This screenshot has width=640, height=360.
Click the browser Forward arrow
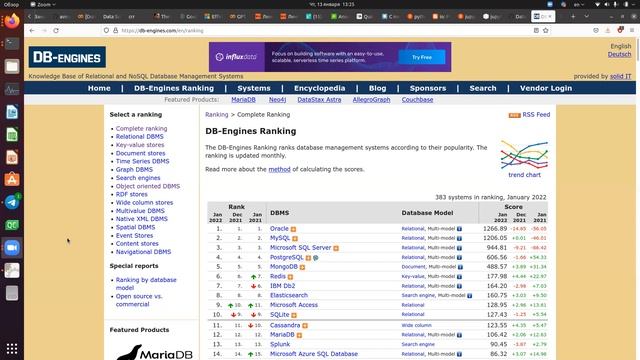tap(44, 31)
